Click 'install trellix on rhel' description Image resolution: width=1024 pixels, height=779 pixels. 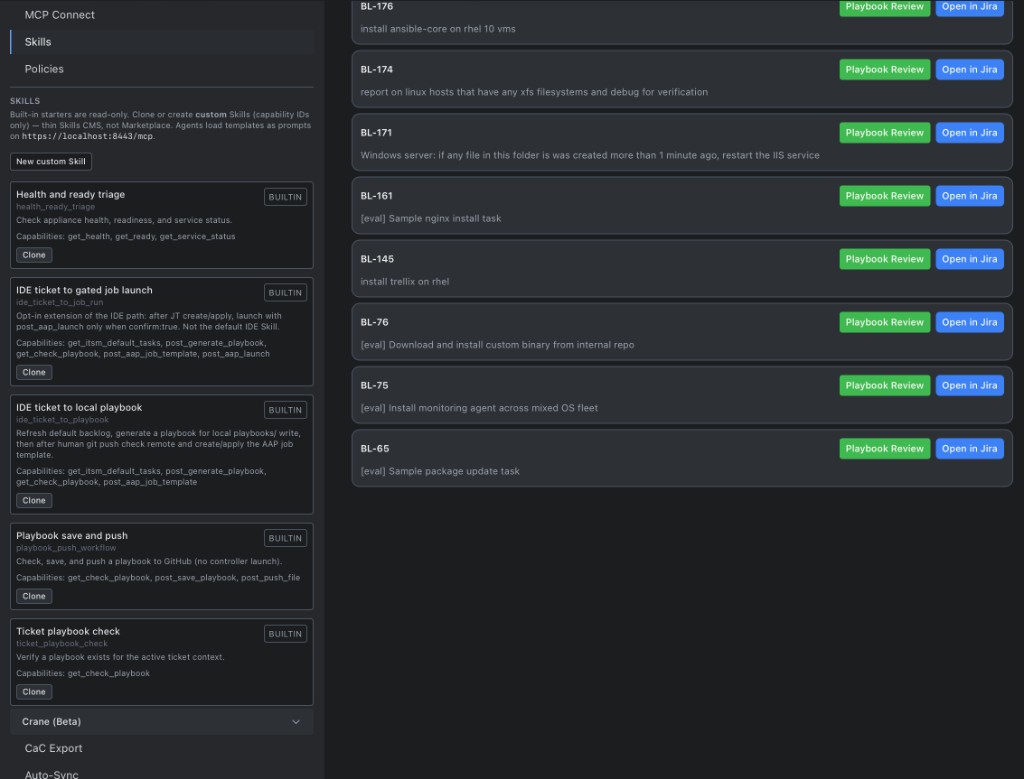point(405,281)
